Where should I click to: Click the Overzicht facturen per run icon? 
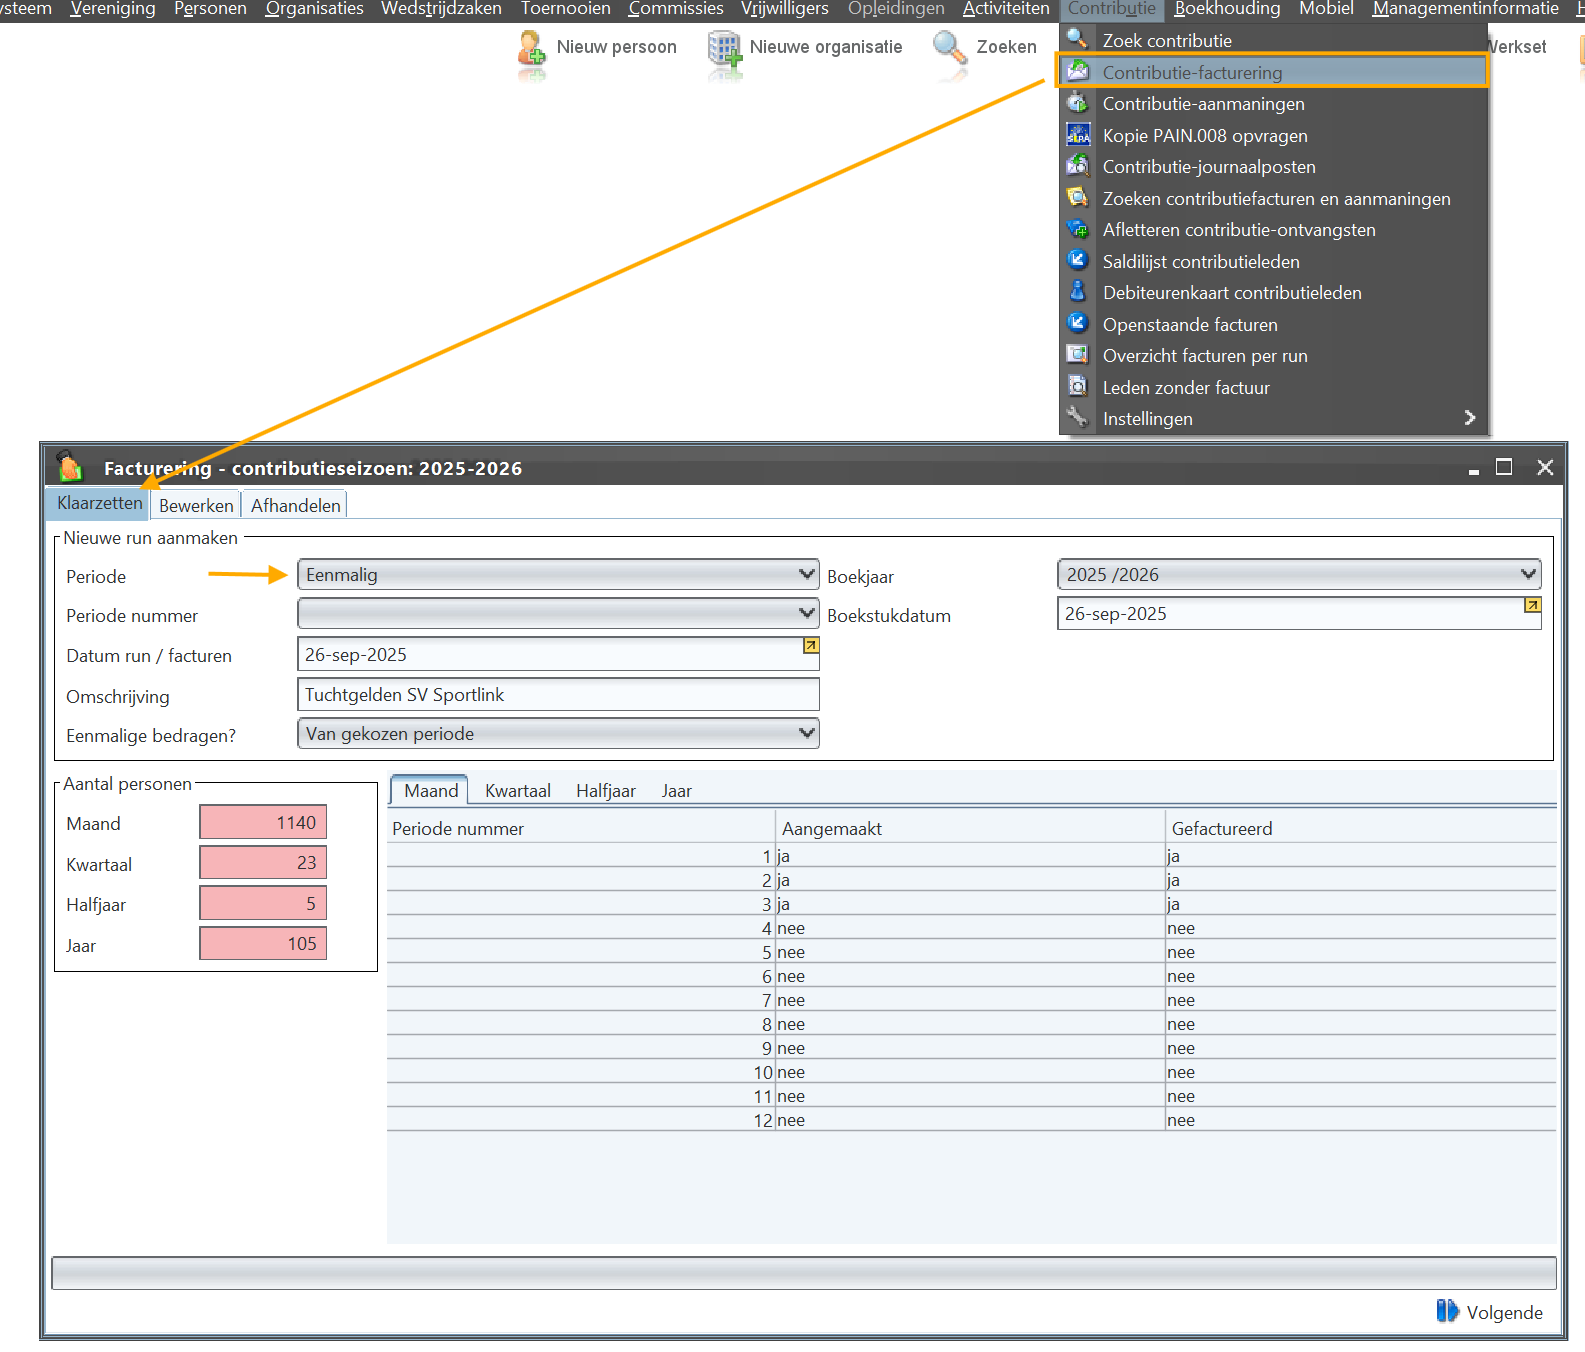[1077, 355]
